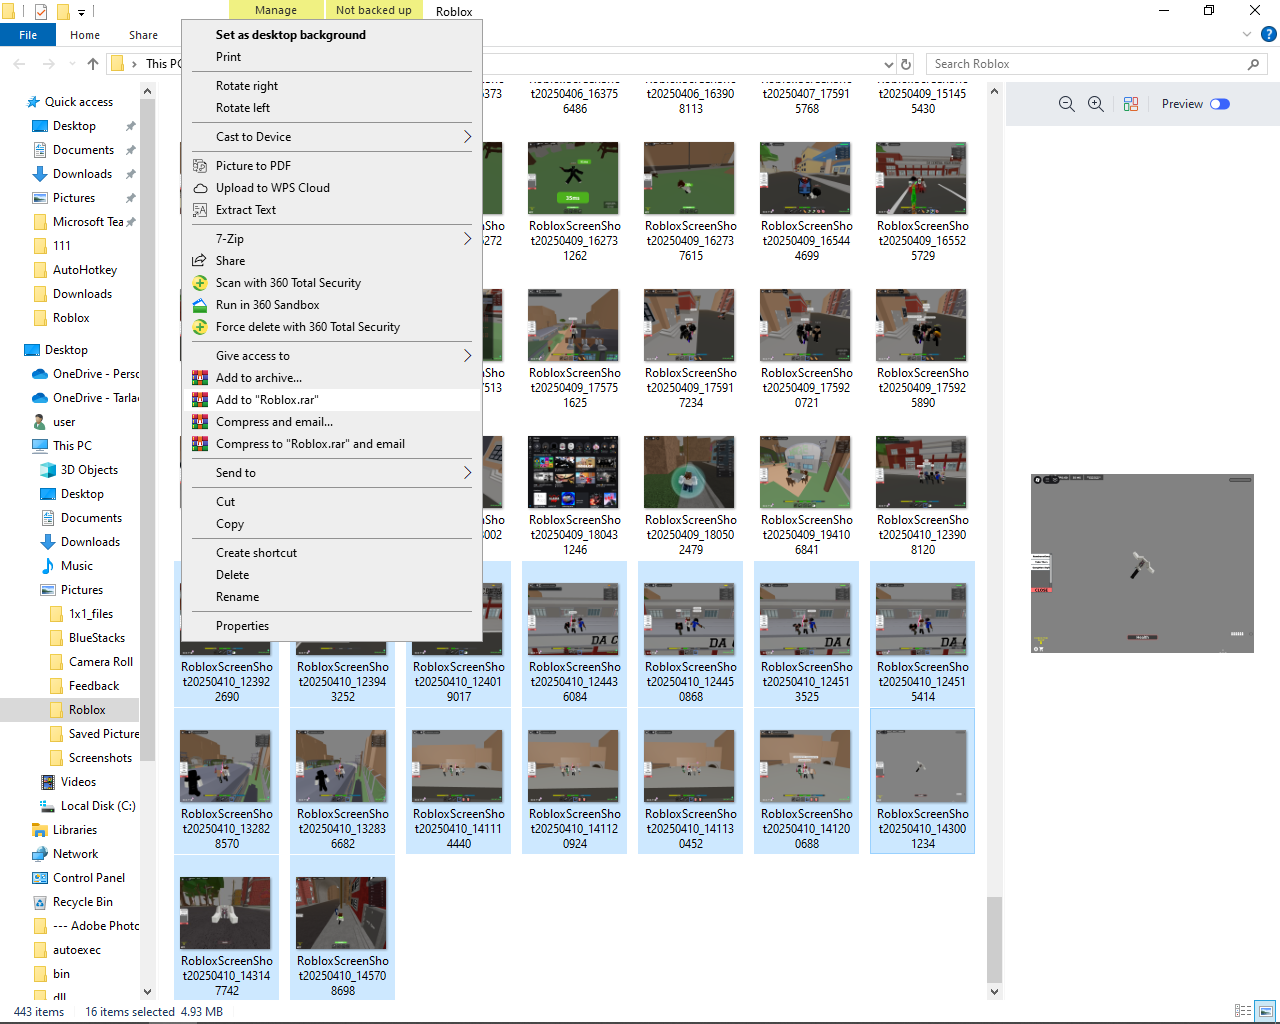The height and width of the screenshot is (1024, 1280).
Task: Open the Quick Access Toolbar customize dropdown
Action: click(82, 12)
